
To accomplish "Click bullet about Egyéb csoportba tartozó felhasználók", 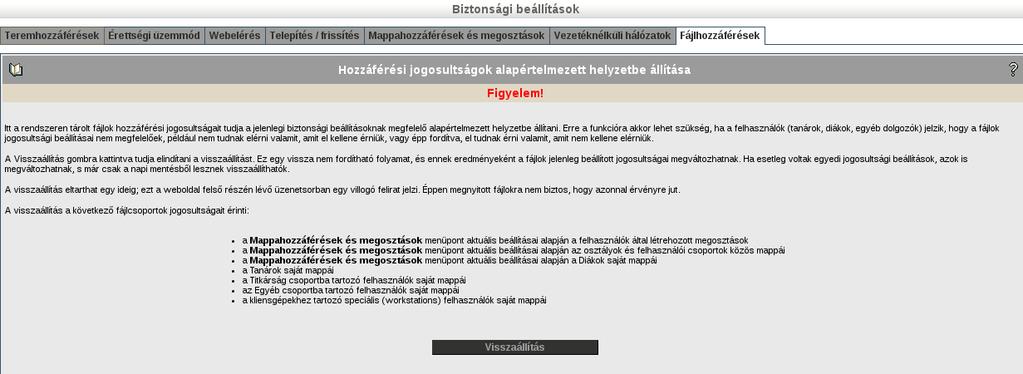I will [350, 290].
